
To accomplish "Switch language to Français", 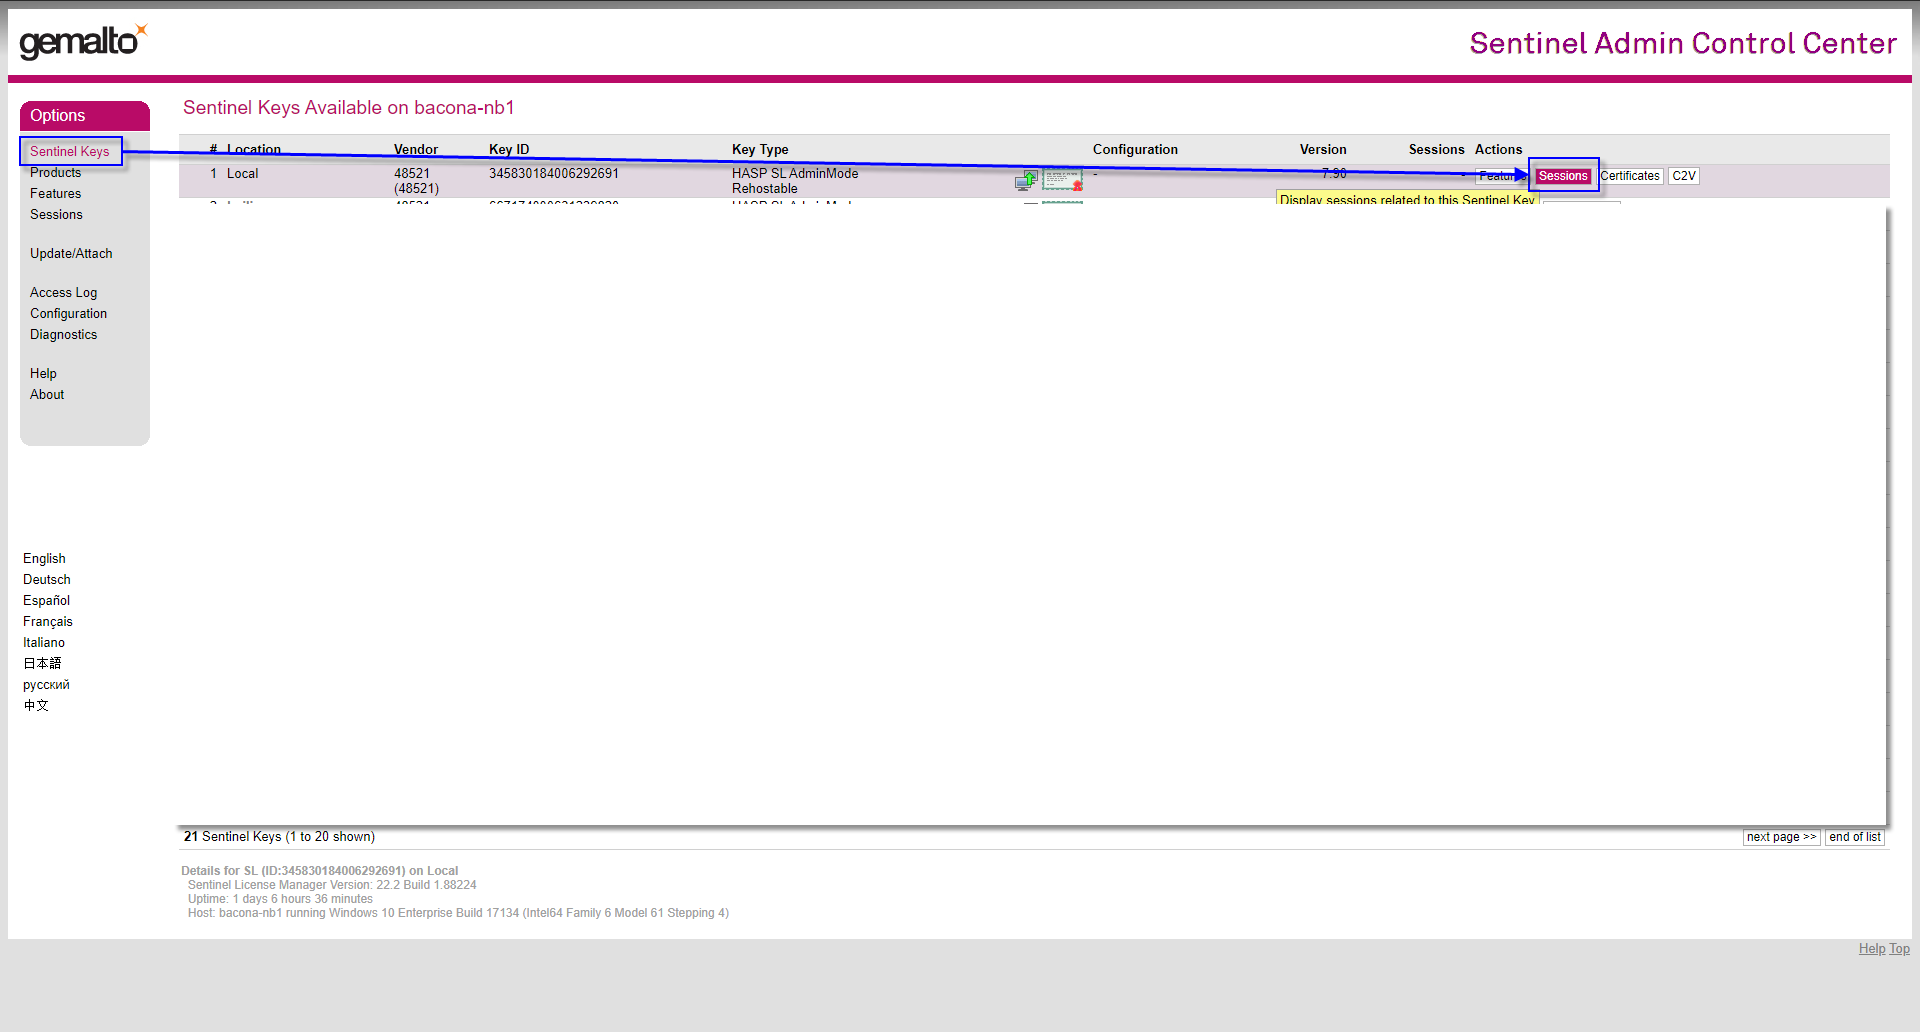I will pyautogui.click(x=48, y=622).
